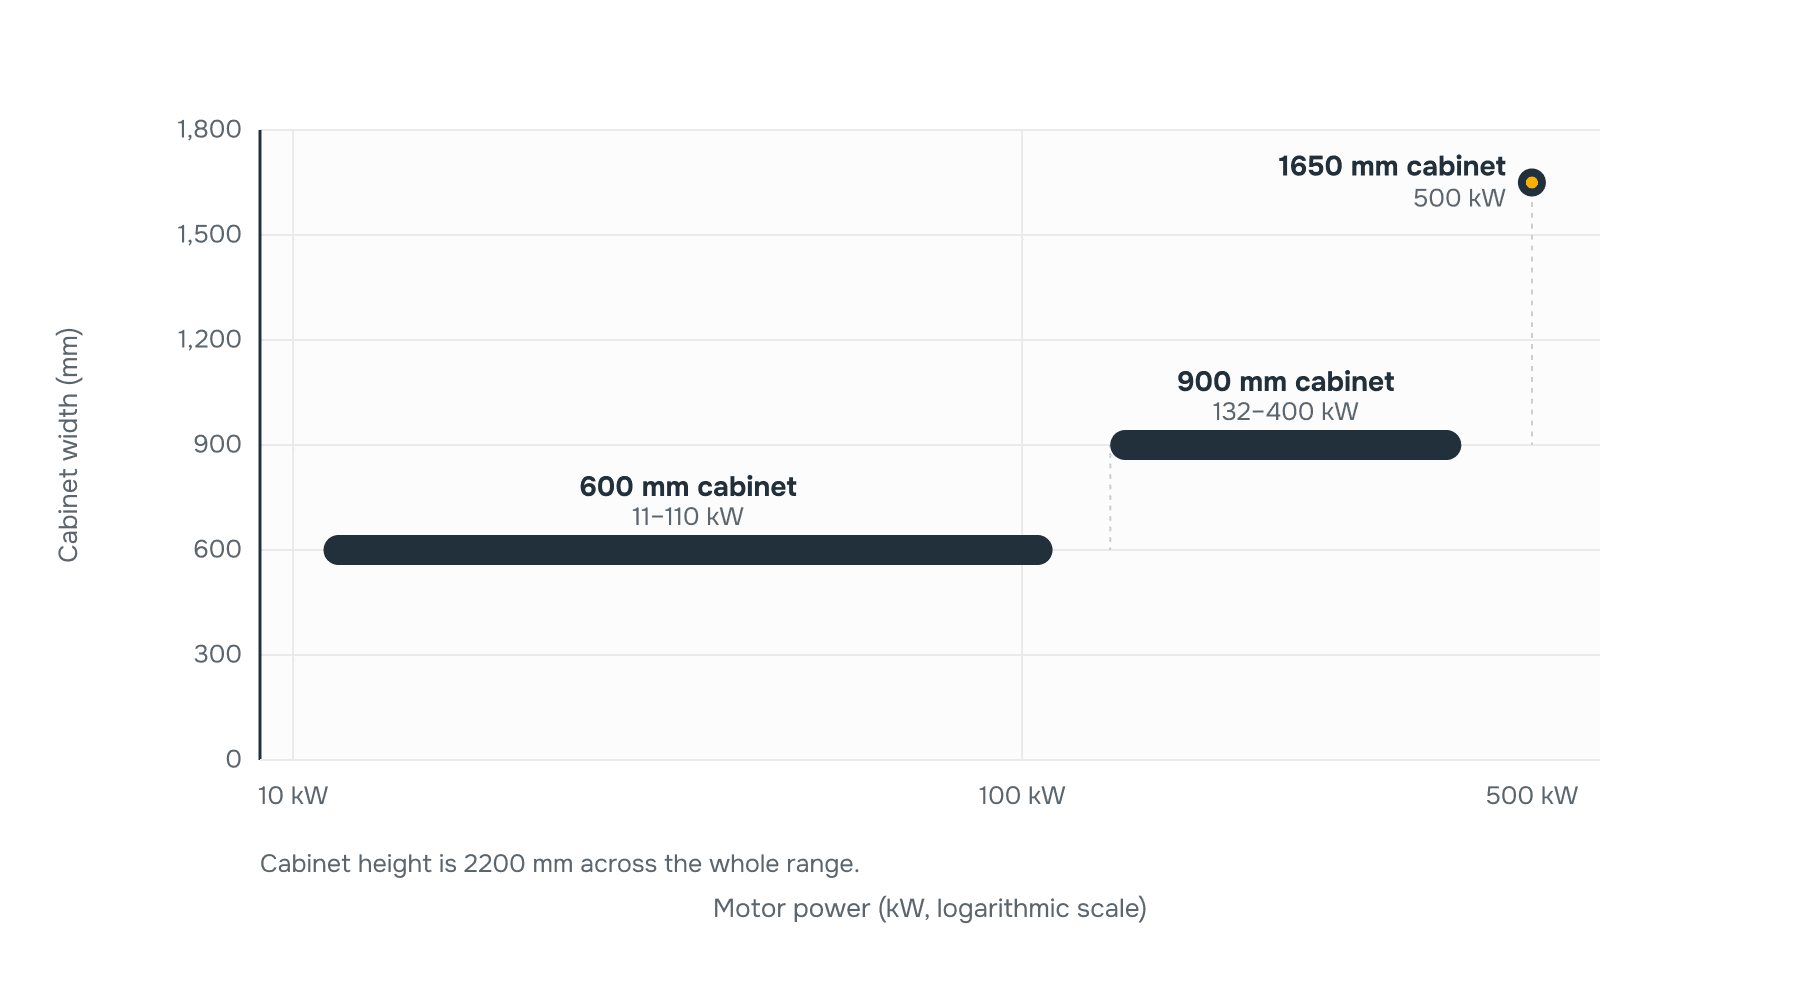Click the '900 mm cabinet' label
Viewport: 1800px width, 1000px height.
pos(1285,381)
